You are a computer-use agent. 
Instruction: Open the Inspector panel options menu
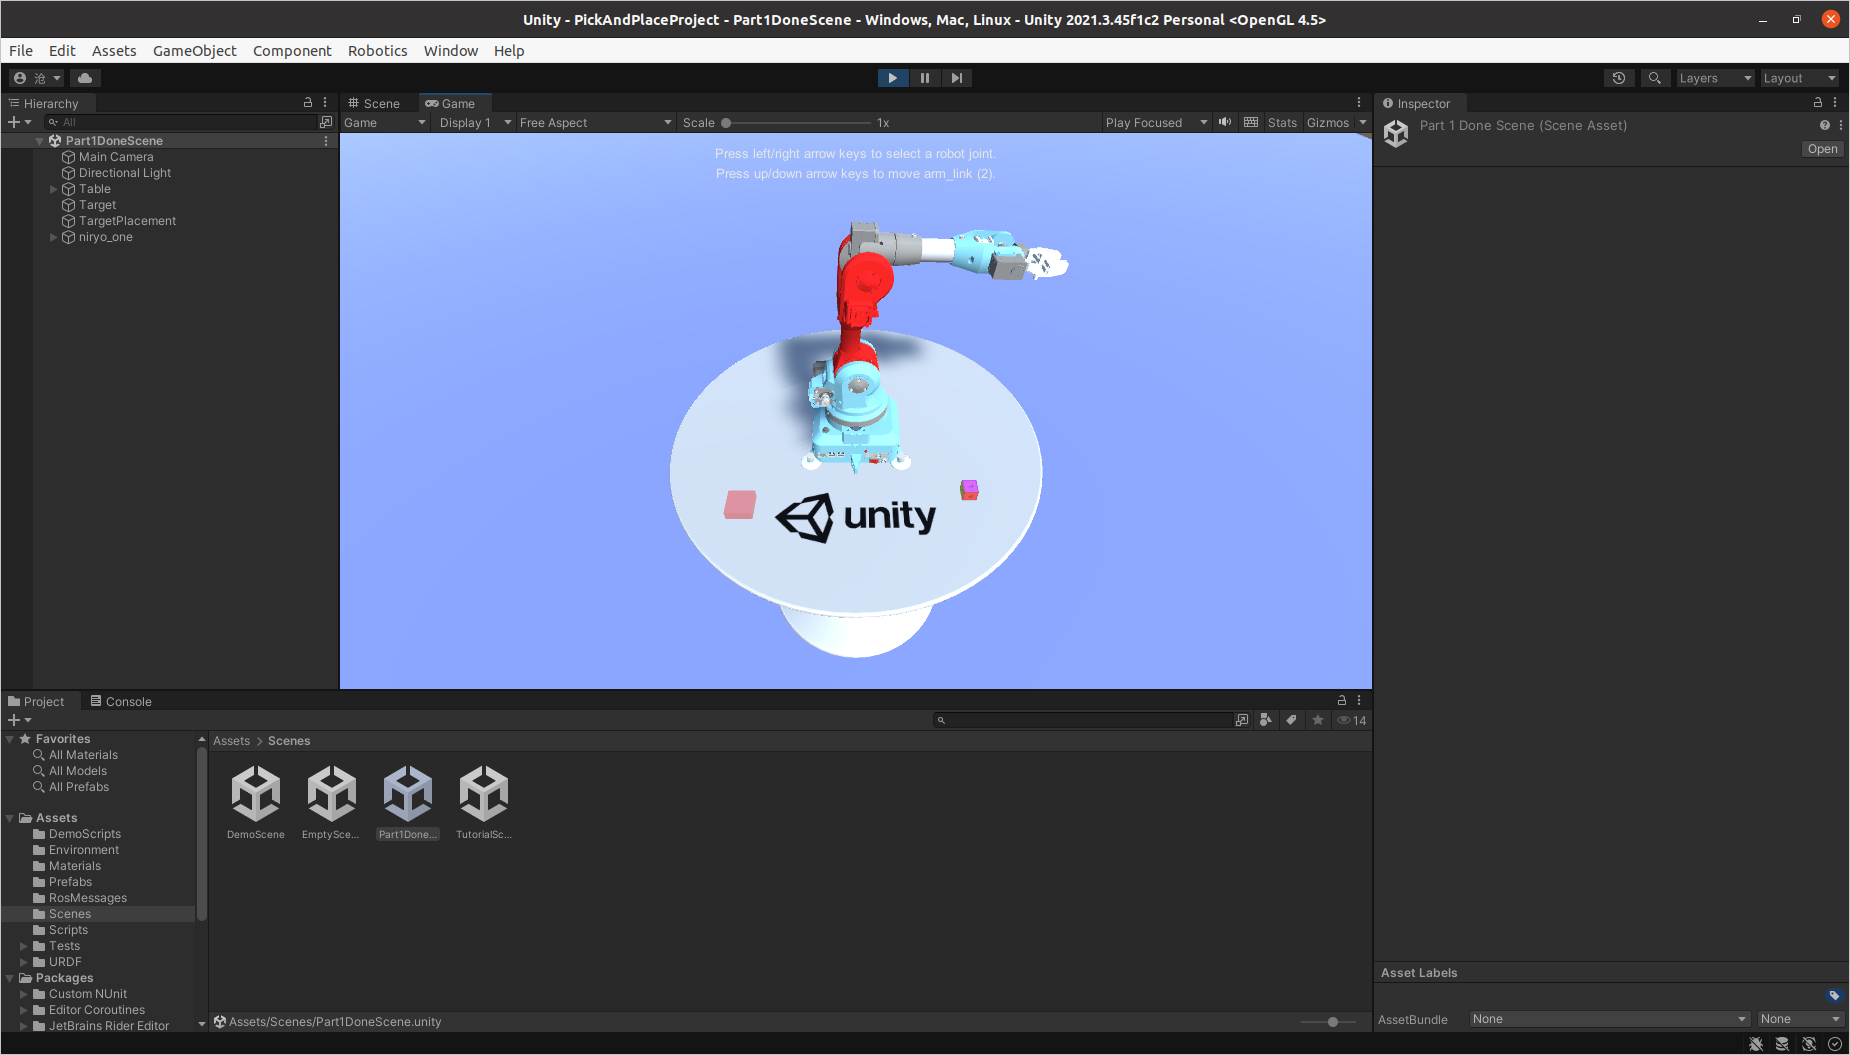[x=1835, y=102]
